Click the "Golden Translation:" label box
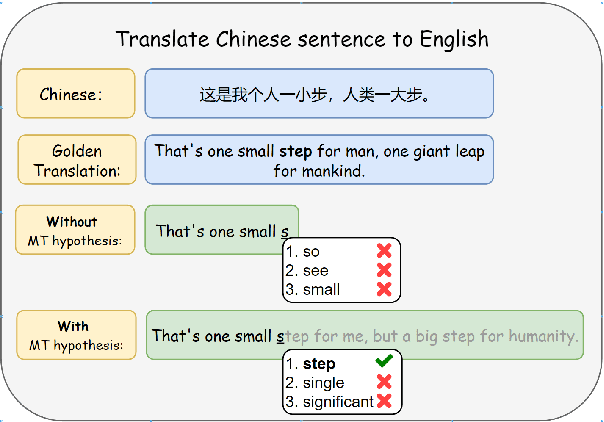Screen dimensions: 604x422 pyautogui.click(x=76, y=160)
